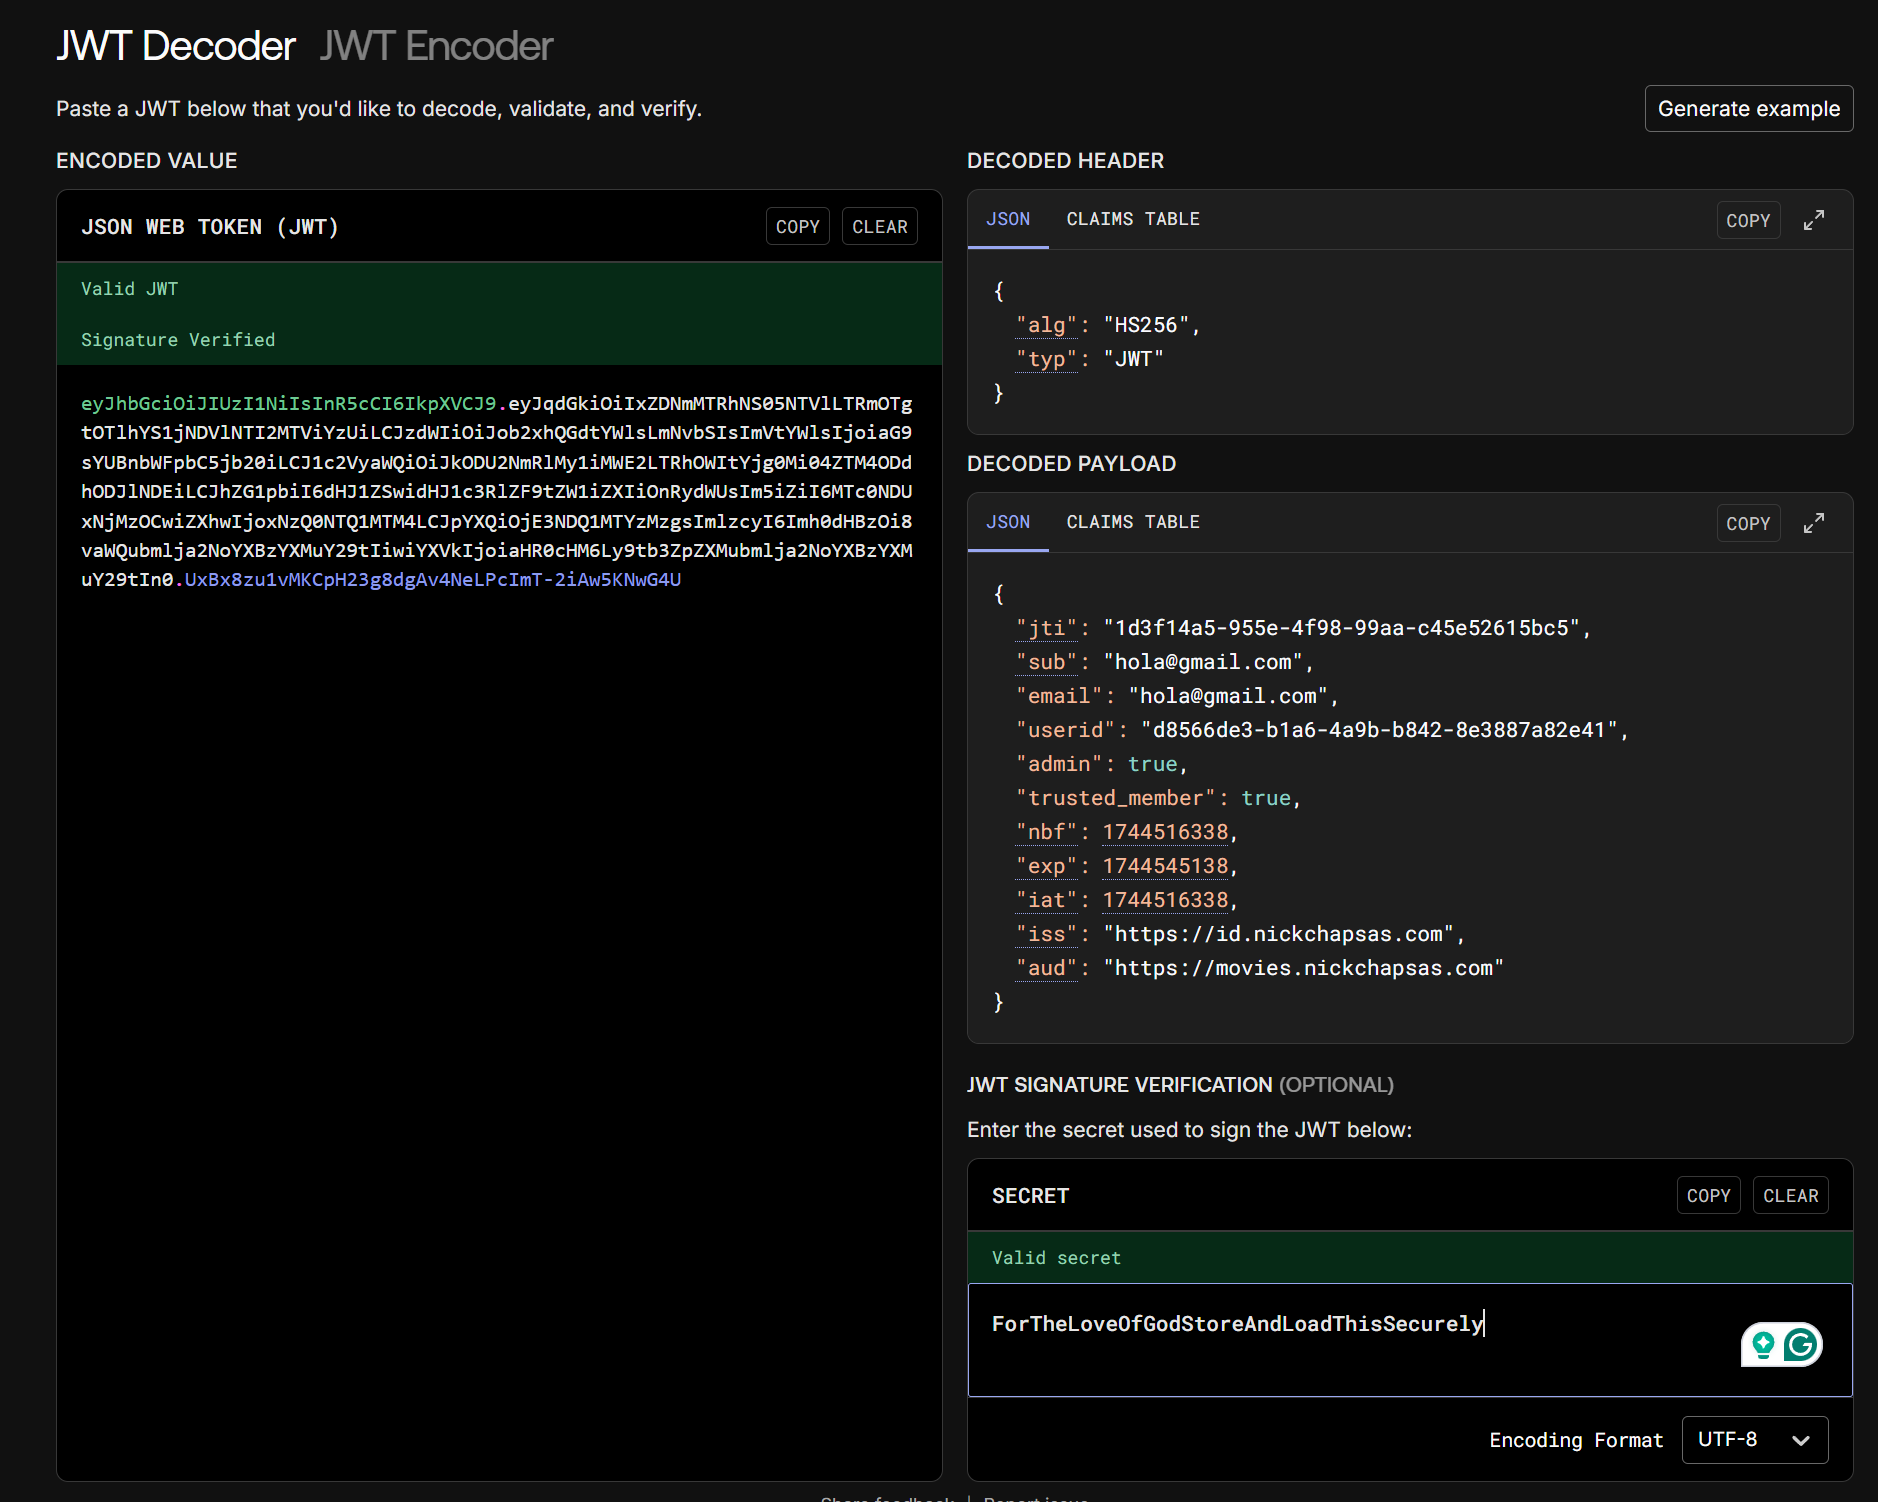Click the green header segment of the token
This screenshot has height=1502, width=1878.
pyautogui.click(x=289, y=404)
